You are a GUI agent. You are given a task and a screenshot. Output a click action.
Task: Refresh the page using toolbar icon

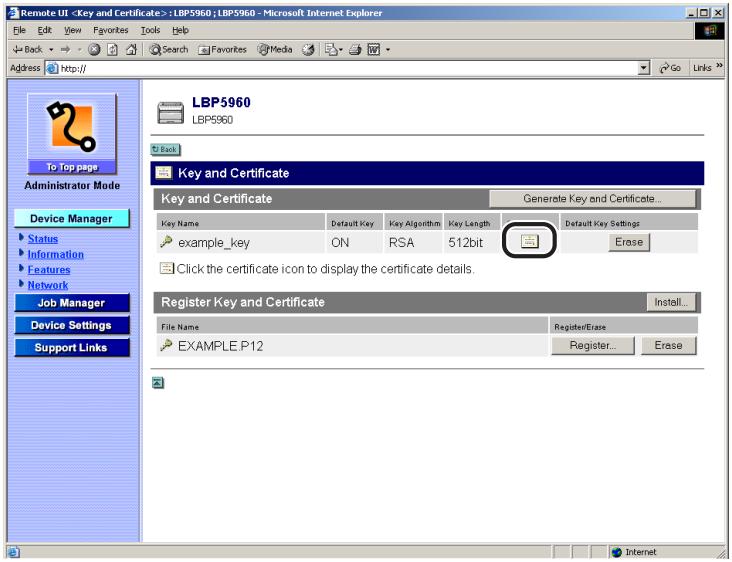click(x=113, y=49)
